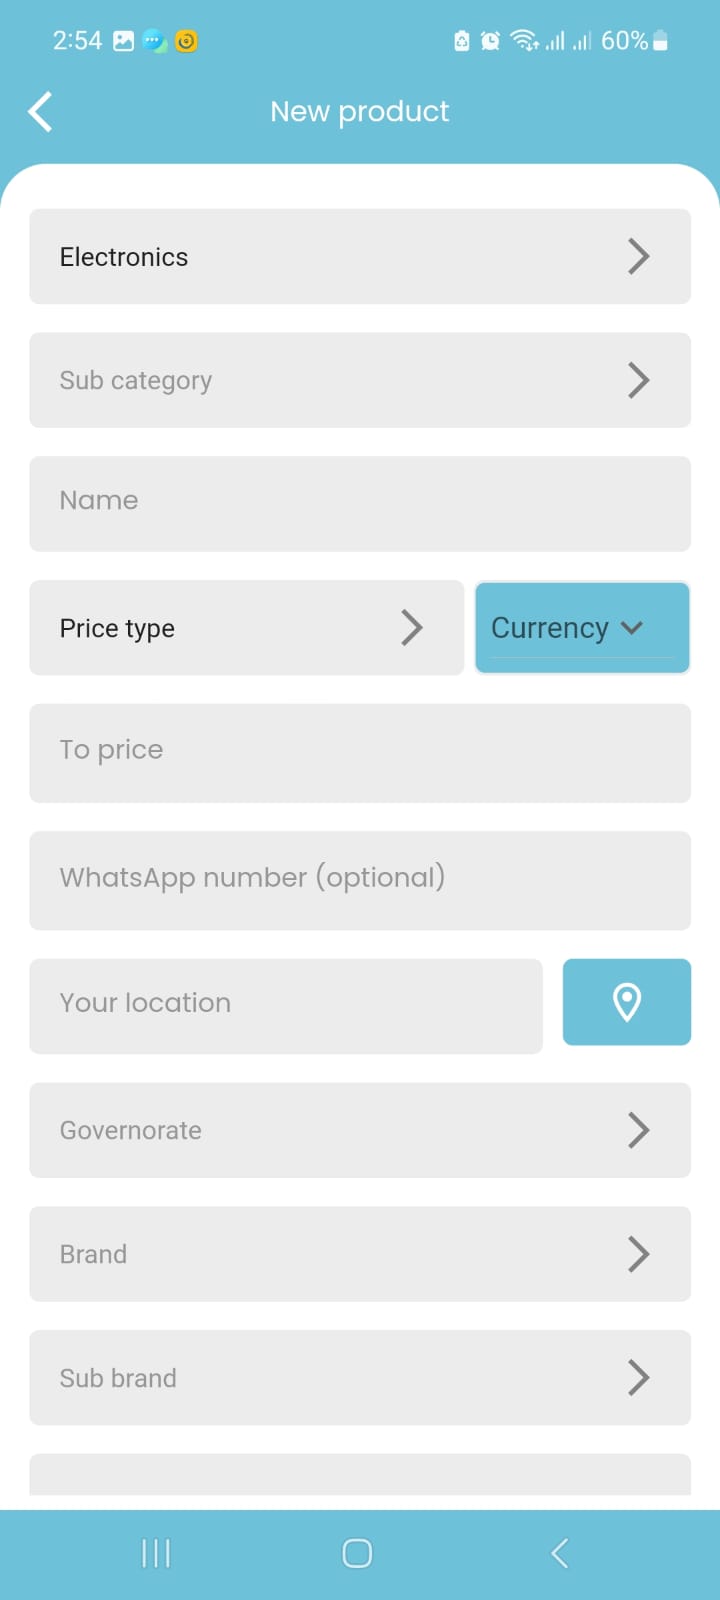Viewport: 720px width, 1600px height.
Task: Open the Governorate selection list
Action: coord(360,1130)
